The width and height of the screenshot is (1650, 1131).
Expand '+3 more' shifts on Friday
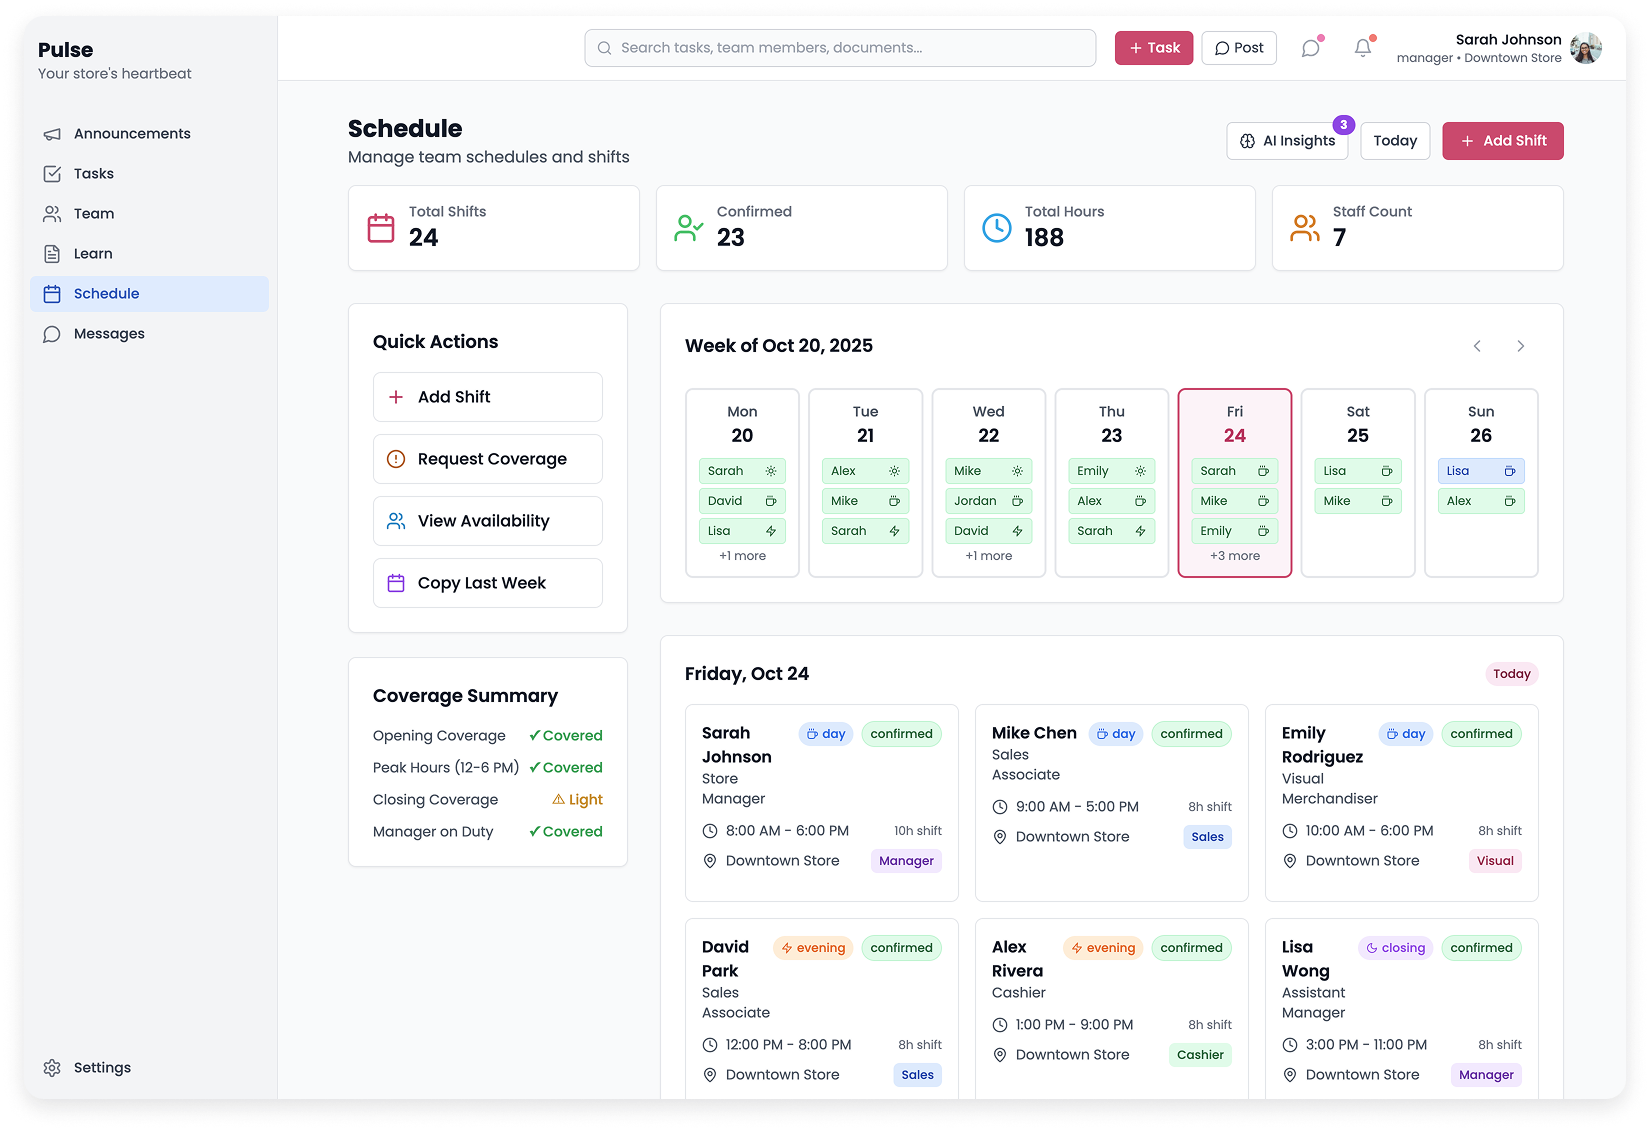[1234, 556]
